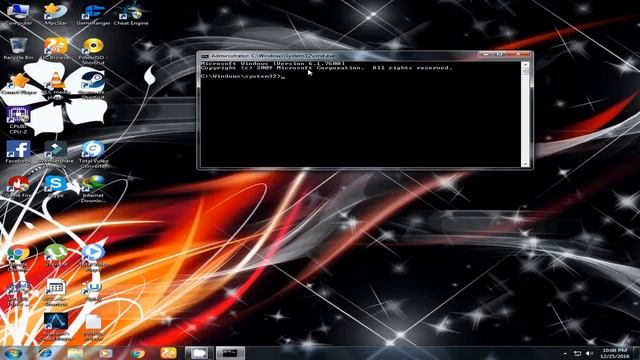
Task: Launch the UC Browser desktop shortcut
Action: click(x=56, y=49)
